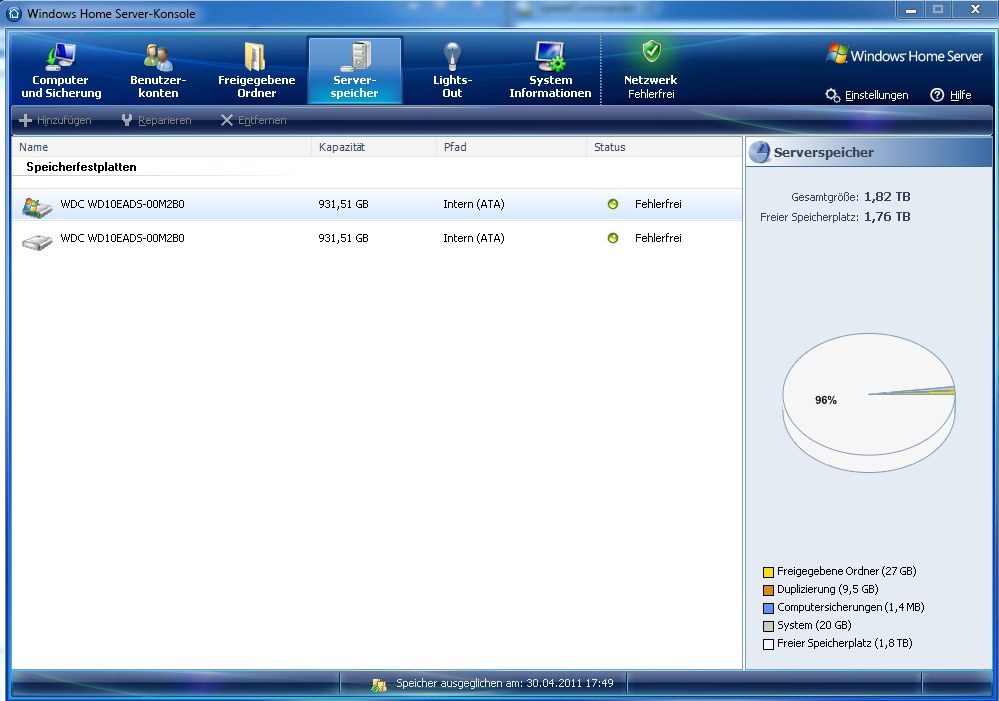Select the Serverspeicher tab
Screen dimensions: 999x701
coord(355,70)
